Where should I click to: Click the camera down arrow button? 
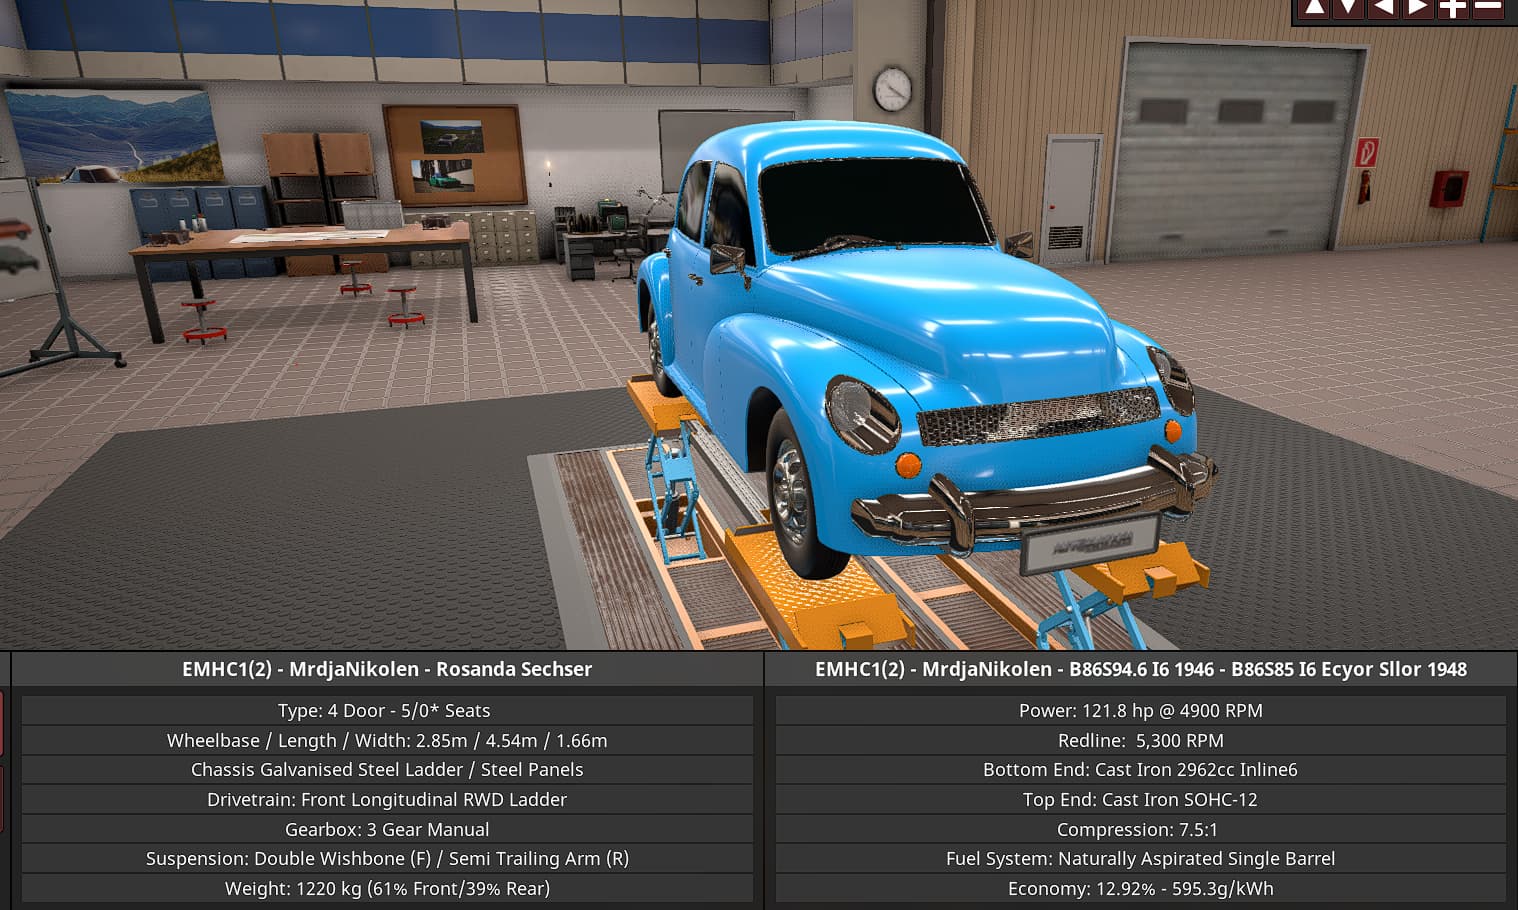point(1349,8)
